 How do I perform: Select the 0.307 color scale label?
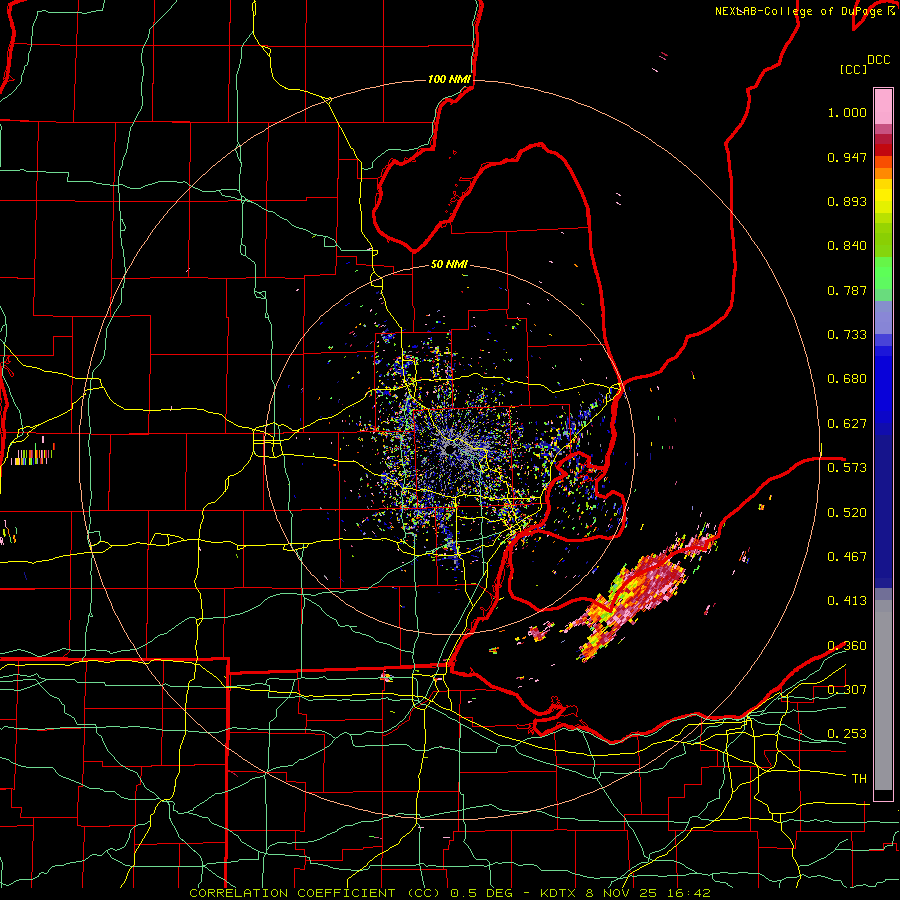point(847,690)
